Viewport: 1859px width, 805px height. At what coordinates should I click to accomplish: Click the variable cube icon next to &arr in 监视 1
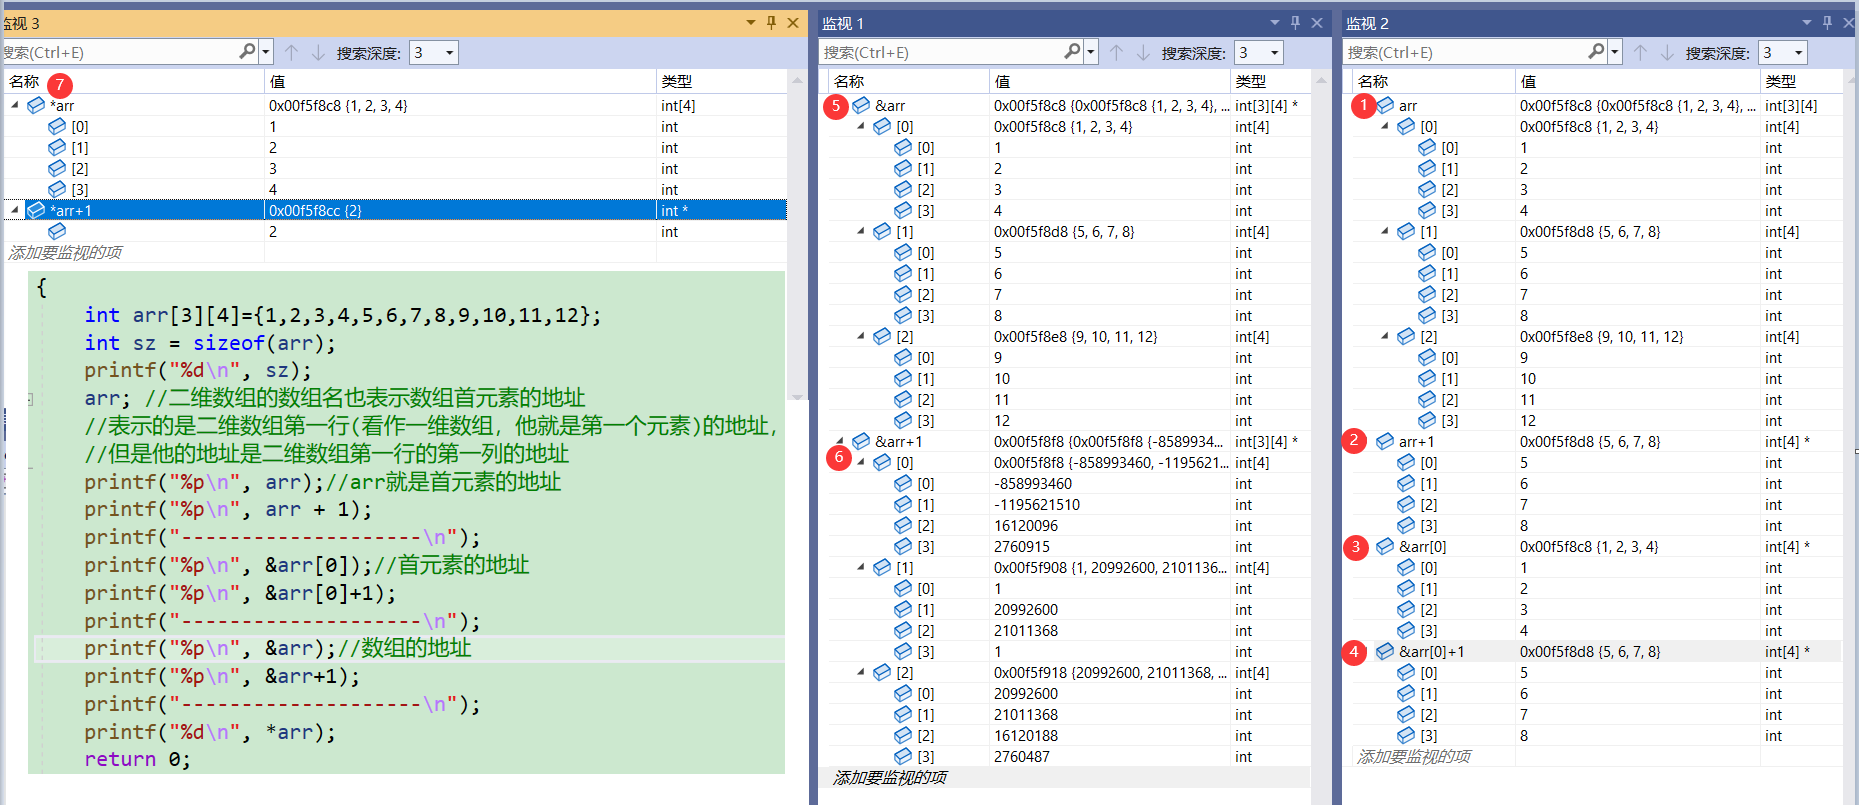tap(861, 105)
